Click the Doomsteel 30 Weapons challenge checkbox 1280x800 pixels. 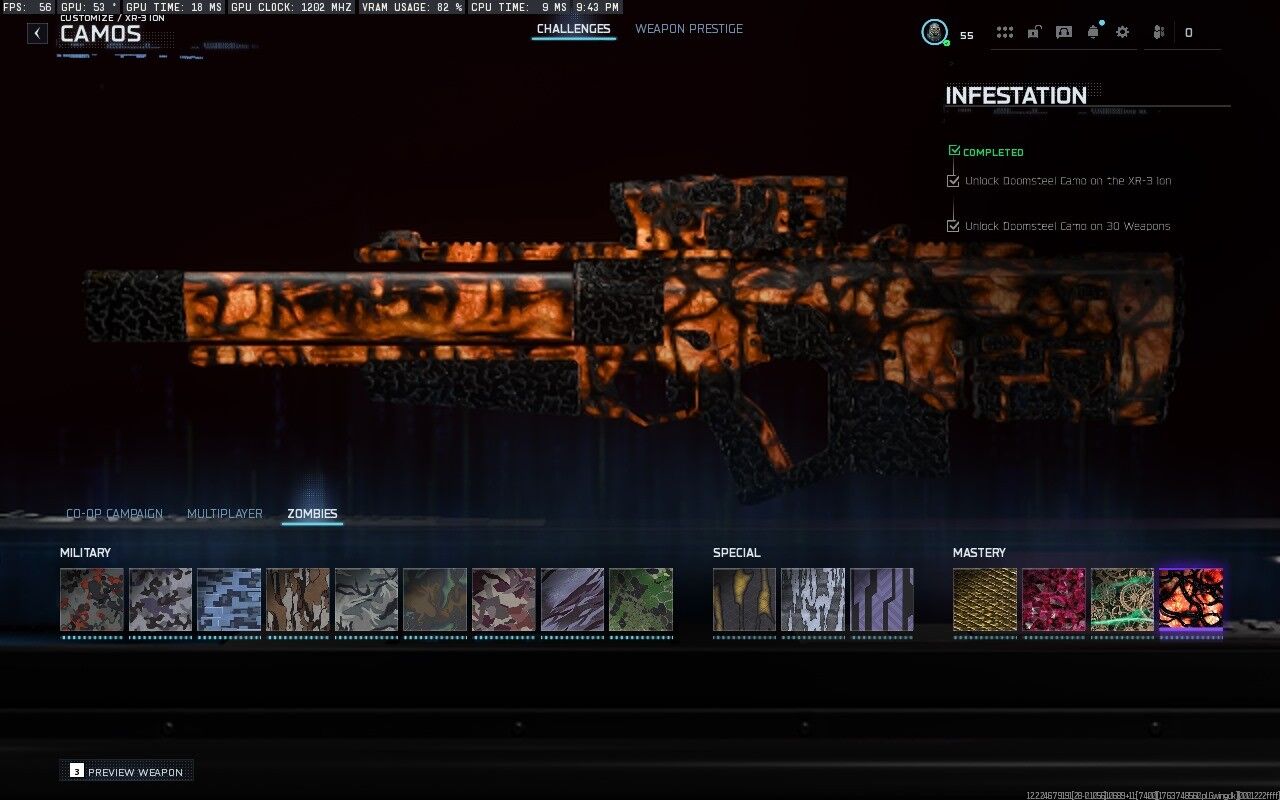(x=953, y=226)
